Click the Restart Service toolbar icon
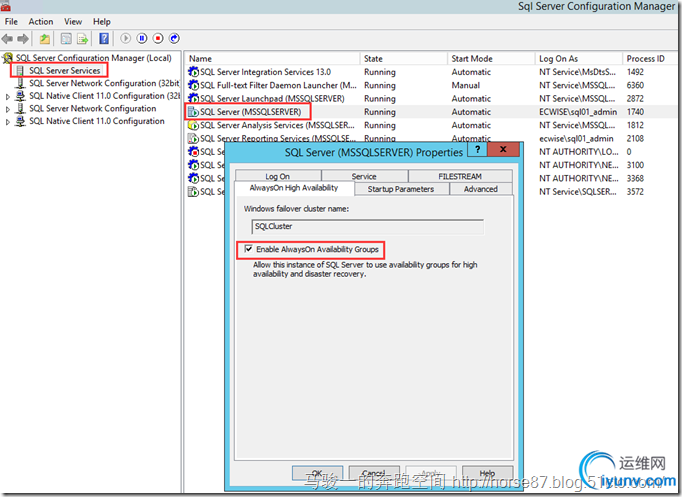The width and height of the screenshot is (682, 497). (174, 39)
